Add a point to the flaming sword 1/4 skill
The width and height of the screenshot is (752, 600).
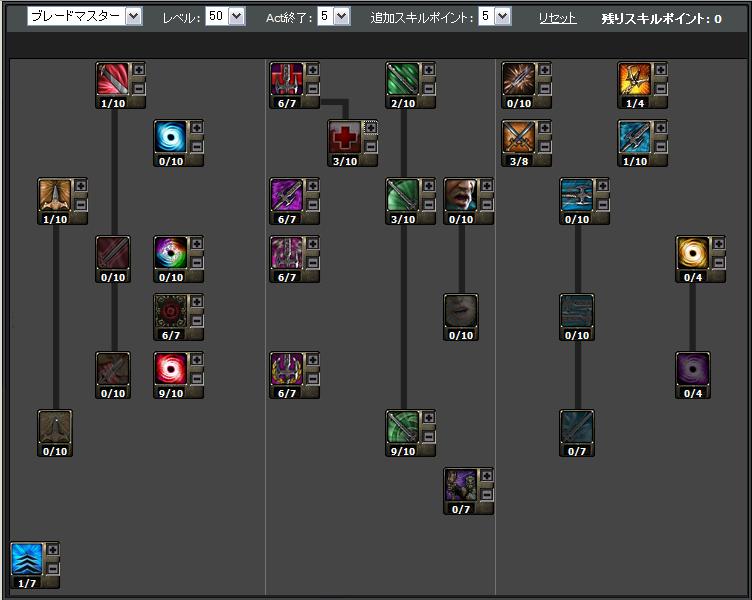(661, 70)
